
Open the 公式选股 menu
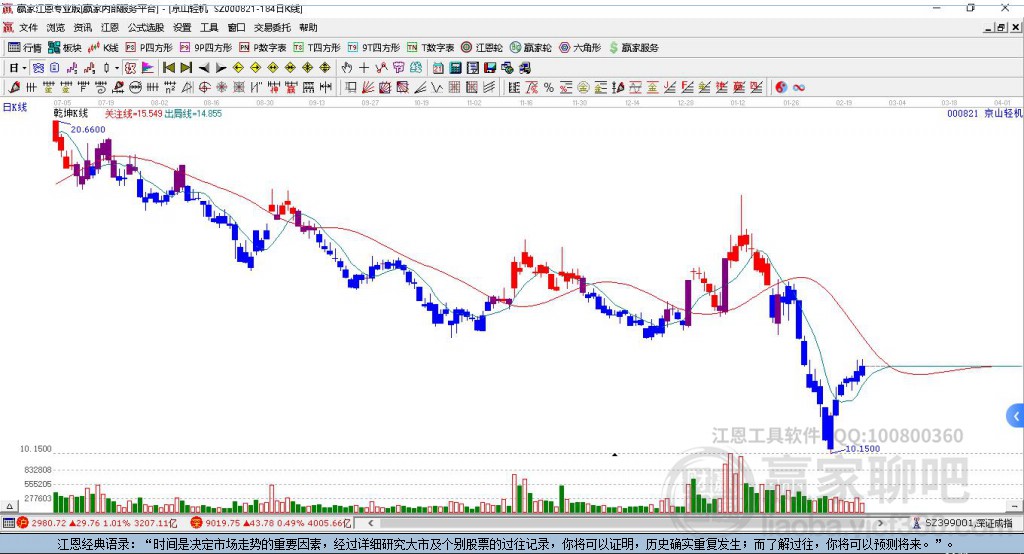point(146,27)
